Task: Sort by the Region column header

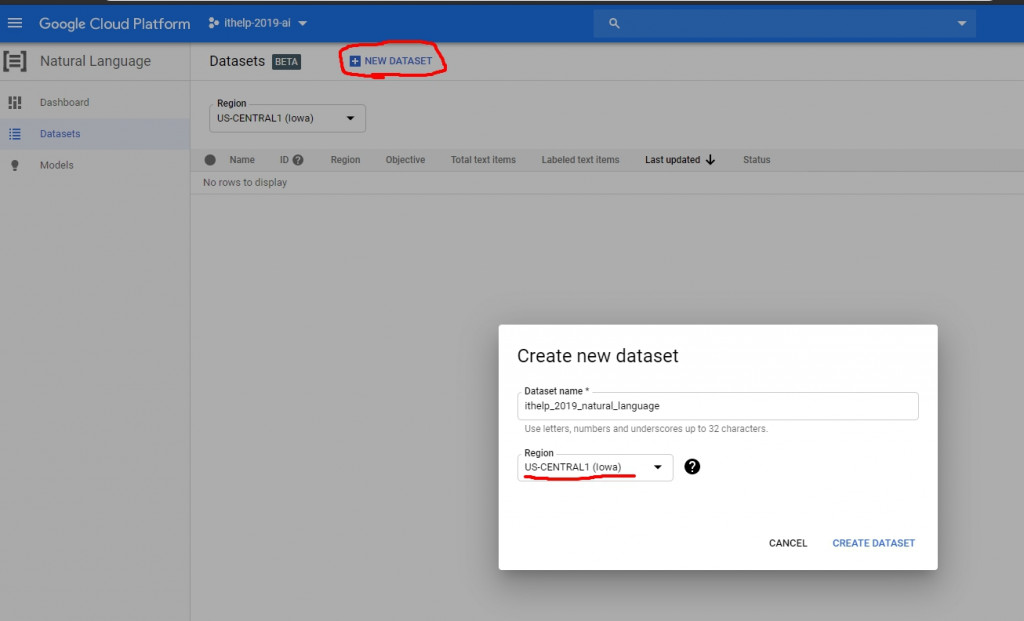Action: tap(345, 159)
